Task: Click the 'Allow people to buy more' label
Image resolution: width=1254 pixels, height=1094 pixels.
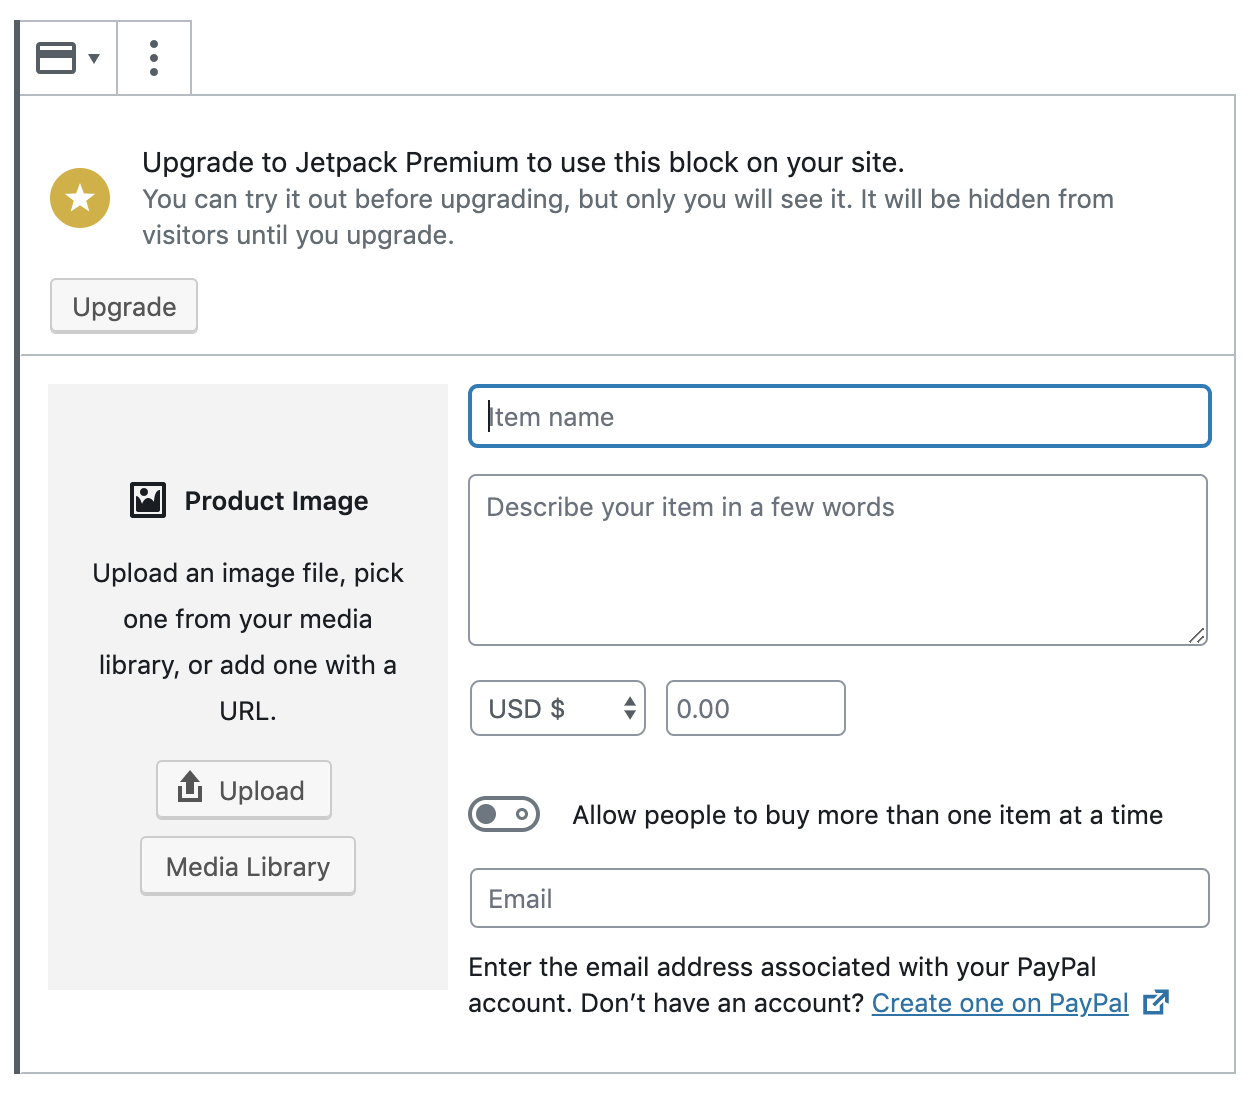Action: pos(867,815)
